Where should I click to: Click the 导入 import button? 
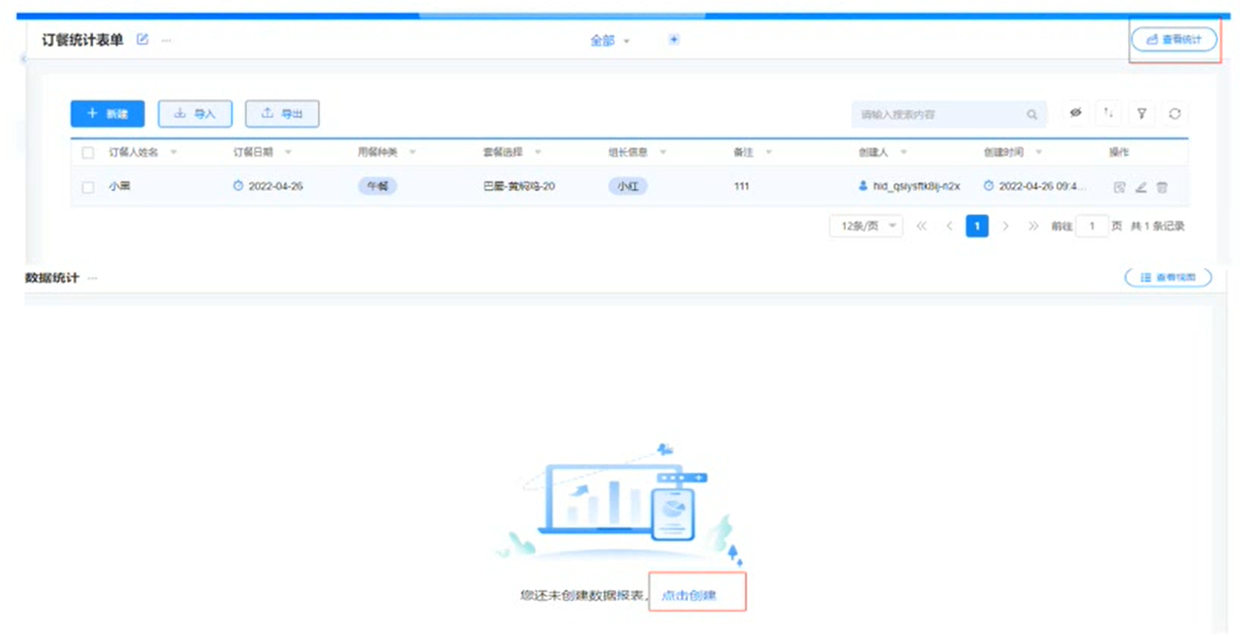[x=195, y=114]
